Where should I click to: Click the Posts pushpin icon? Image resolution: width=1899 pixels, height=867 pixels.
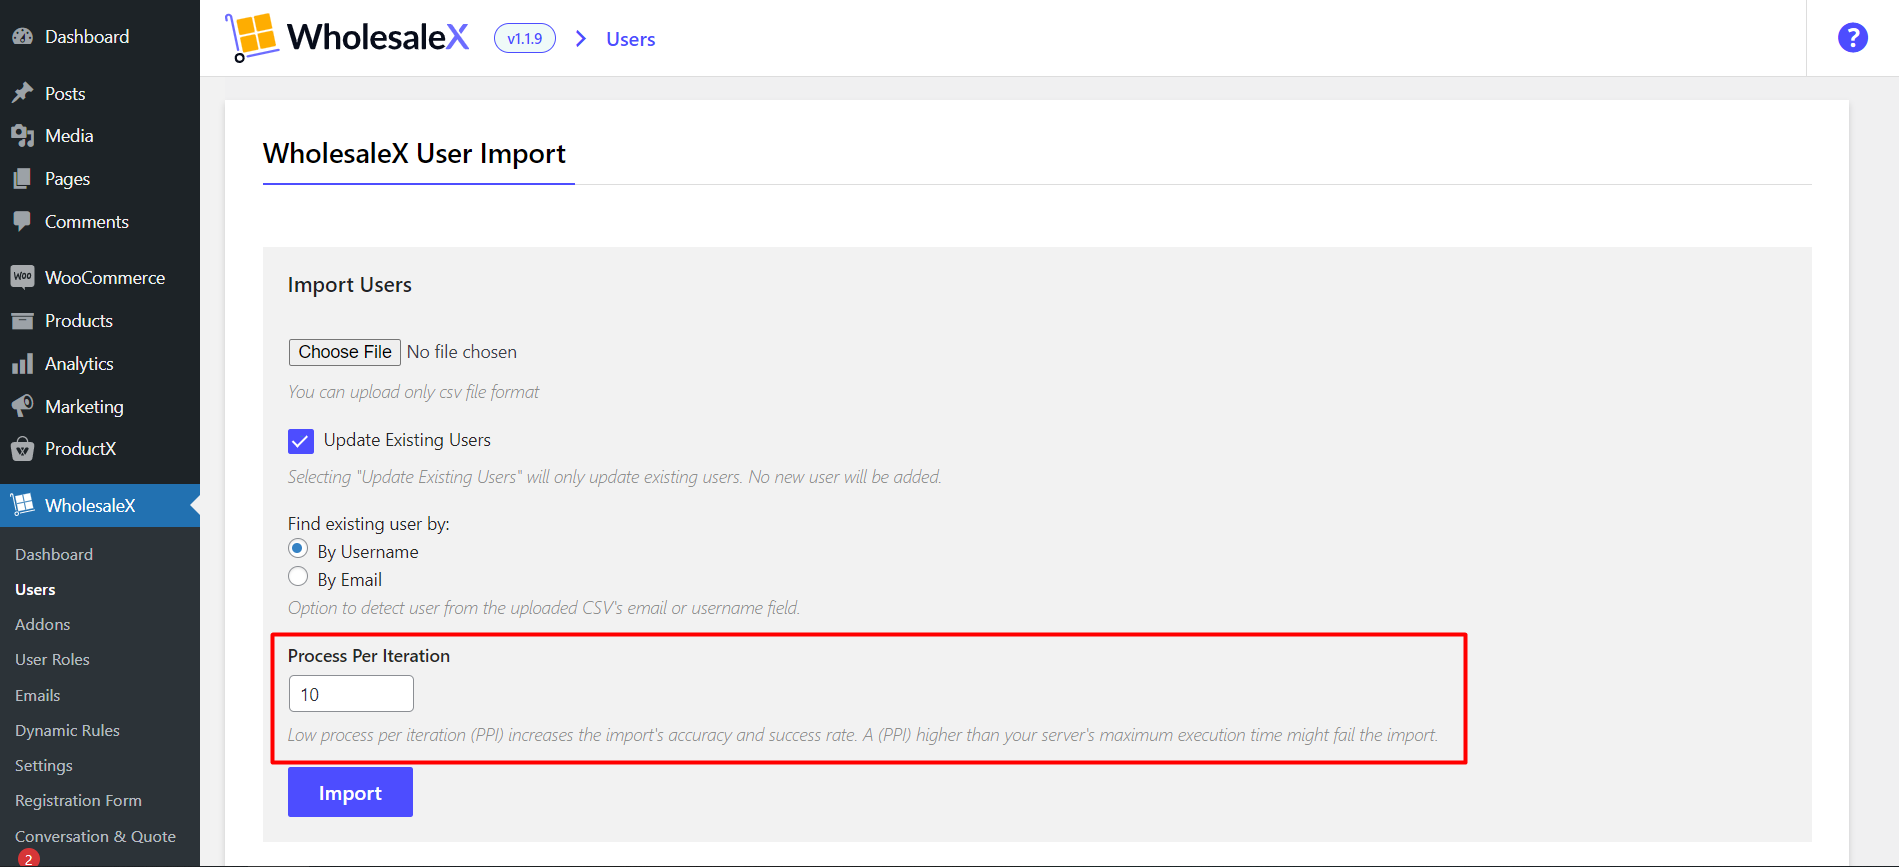22,93
